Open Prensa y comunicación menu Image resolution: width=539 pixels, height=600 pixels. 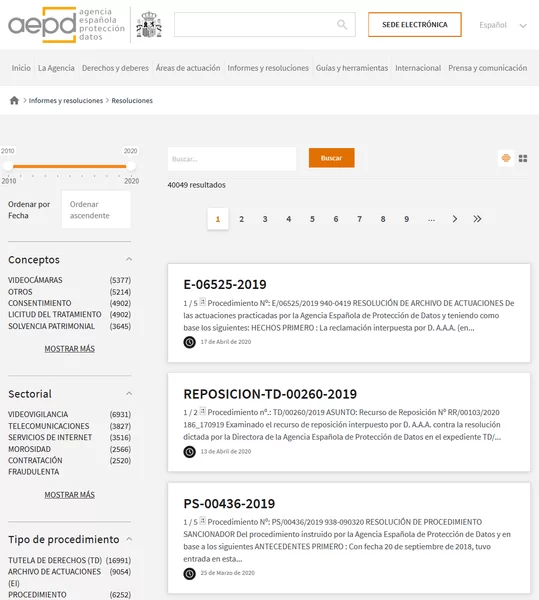pyautogui.click(x=487, y=68)
